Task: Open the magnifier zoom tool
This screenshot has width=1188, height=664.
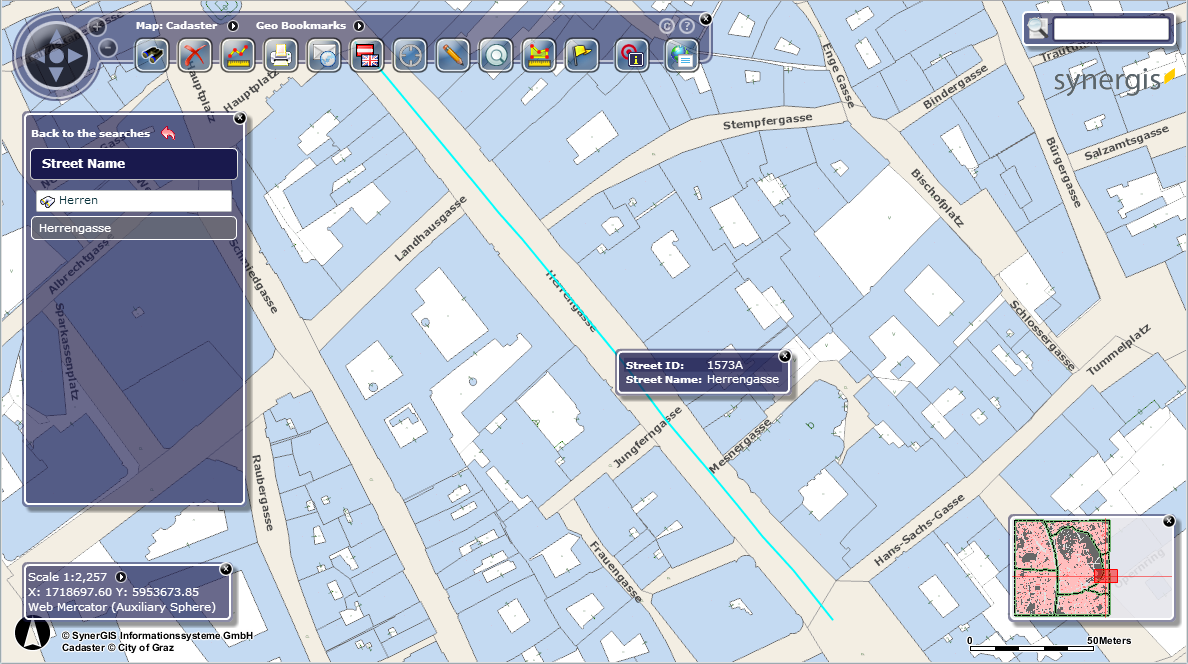Action: click(495, 55)
